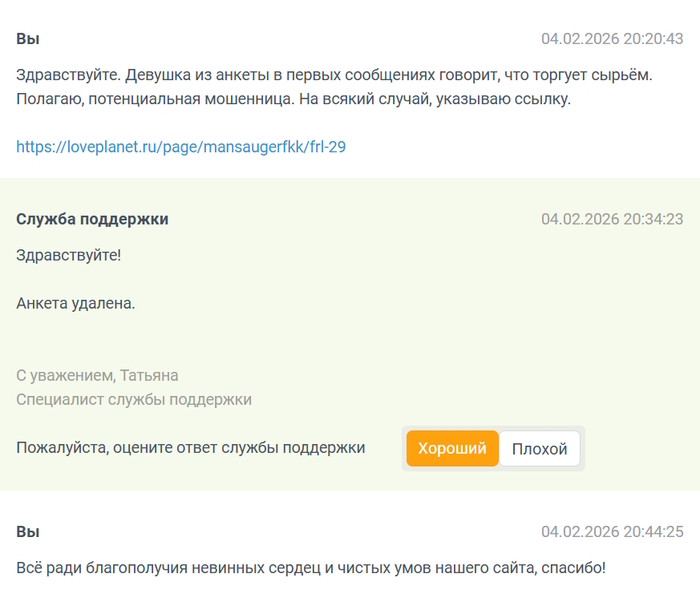Rate the support answer as Плохой

(x=539, y=449)
